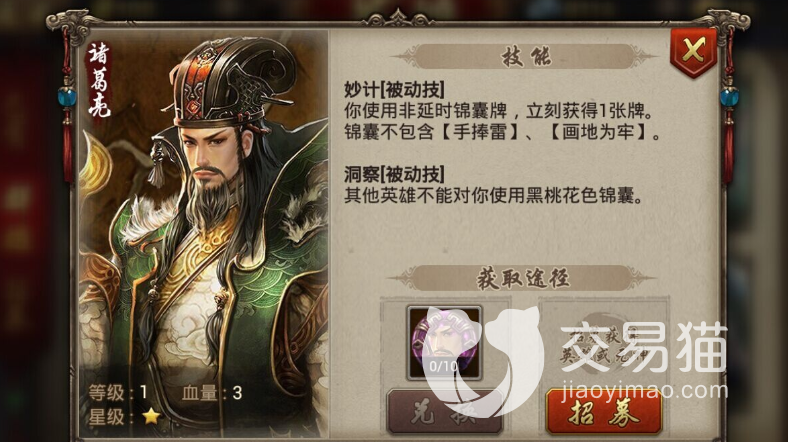Select the purple hero fragment icon
The image size is (788, 442).
click(444, 344)
